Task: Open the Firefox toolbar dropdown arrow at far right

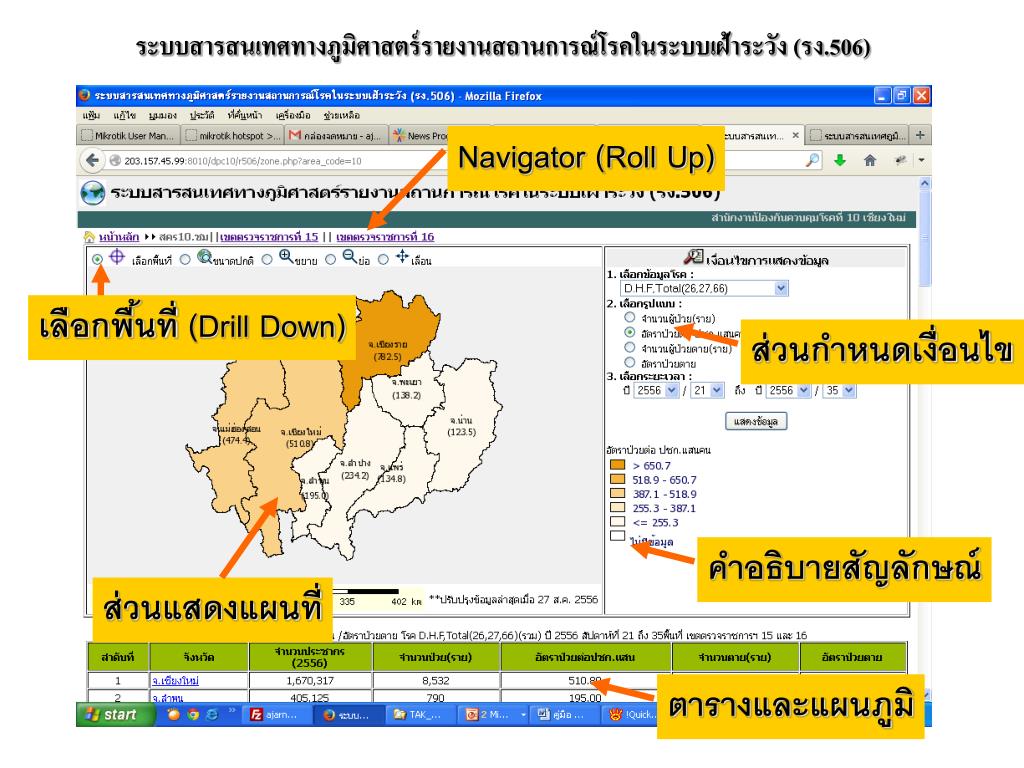Action: (921, 160)
